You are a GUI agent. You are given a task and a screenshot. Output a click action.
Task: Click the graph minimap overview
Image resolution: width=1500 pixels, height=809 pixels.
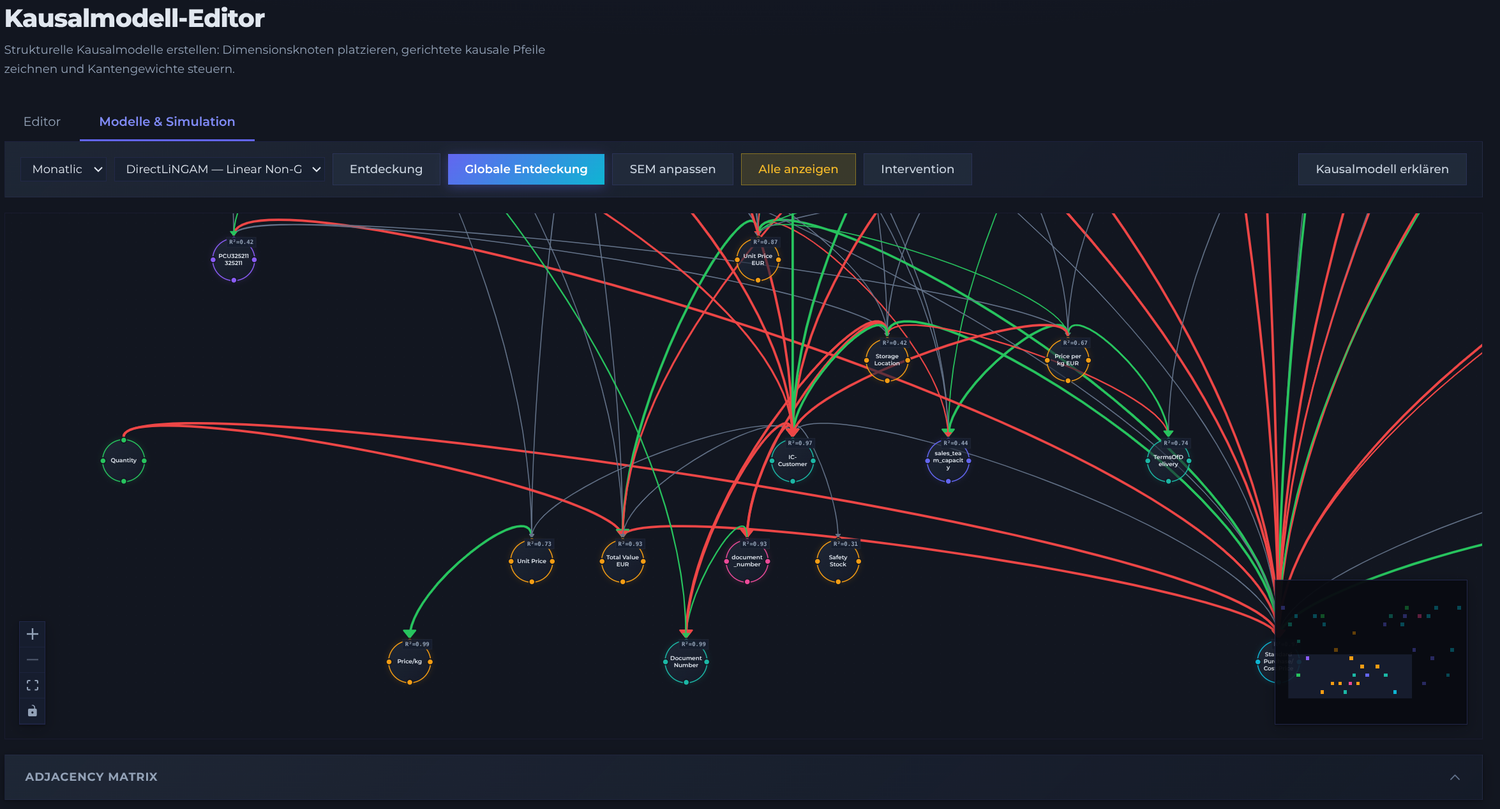(1371, 651)
